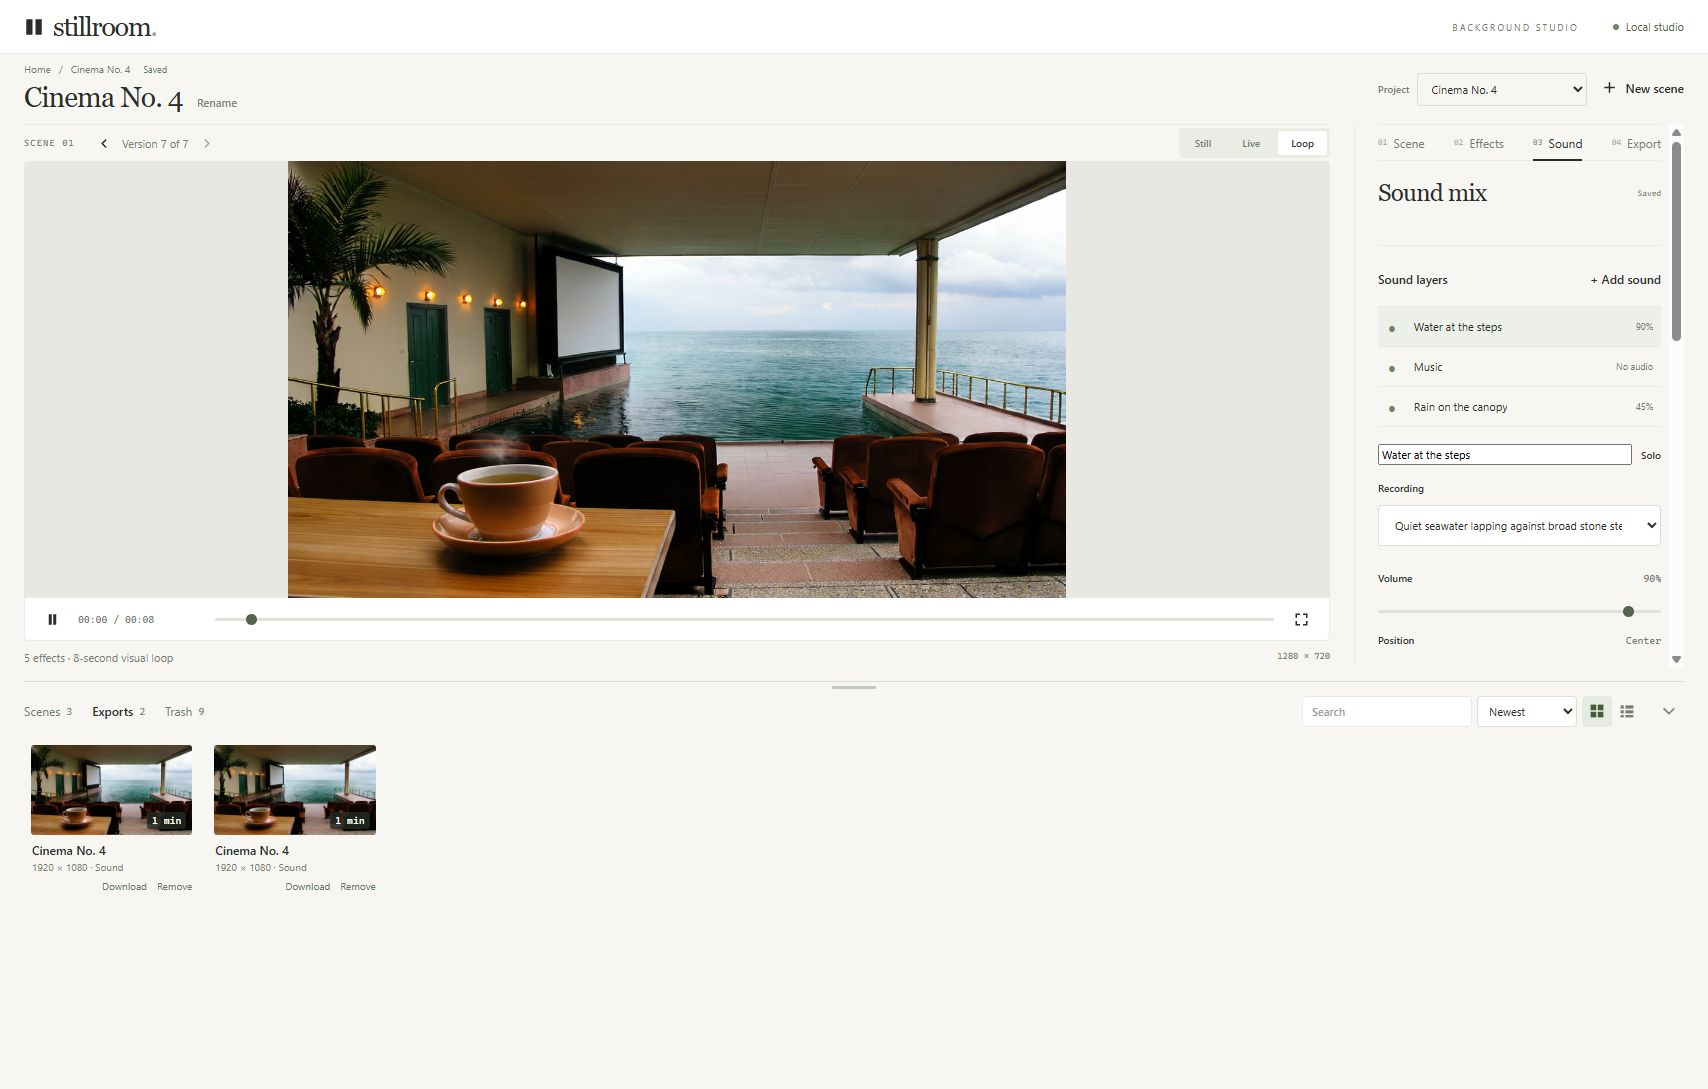
Task: Open the Recording dropdown
Action: (x=1519, y=526)
